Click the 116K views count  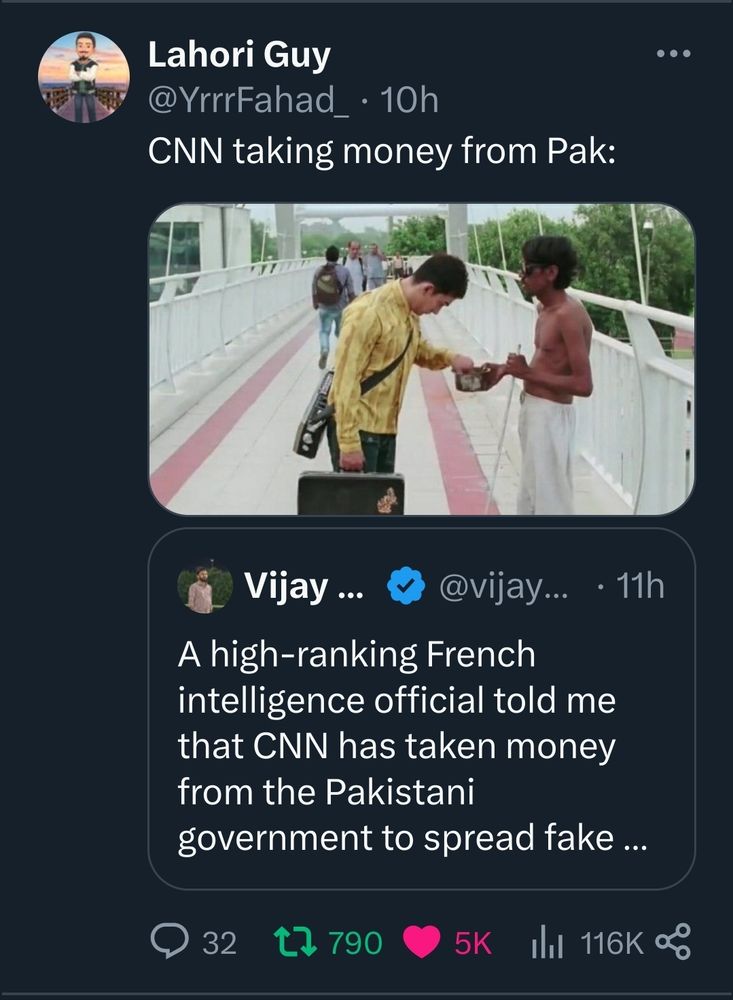tap(612, 942)
